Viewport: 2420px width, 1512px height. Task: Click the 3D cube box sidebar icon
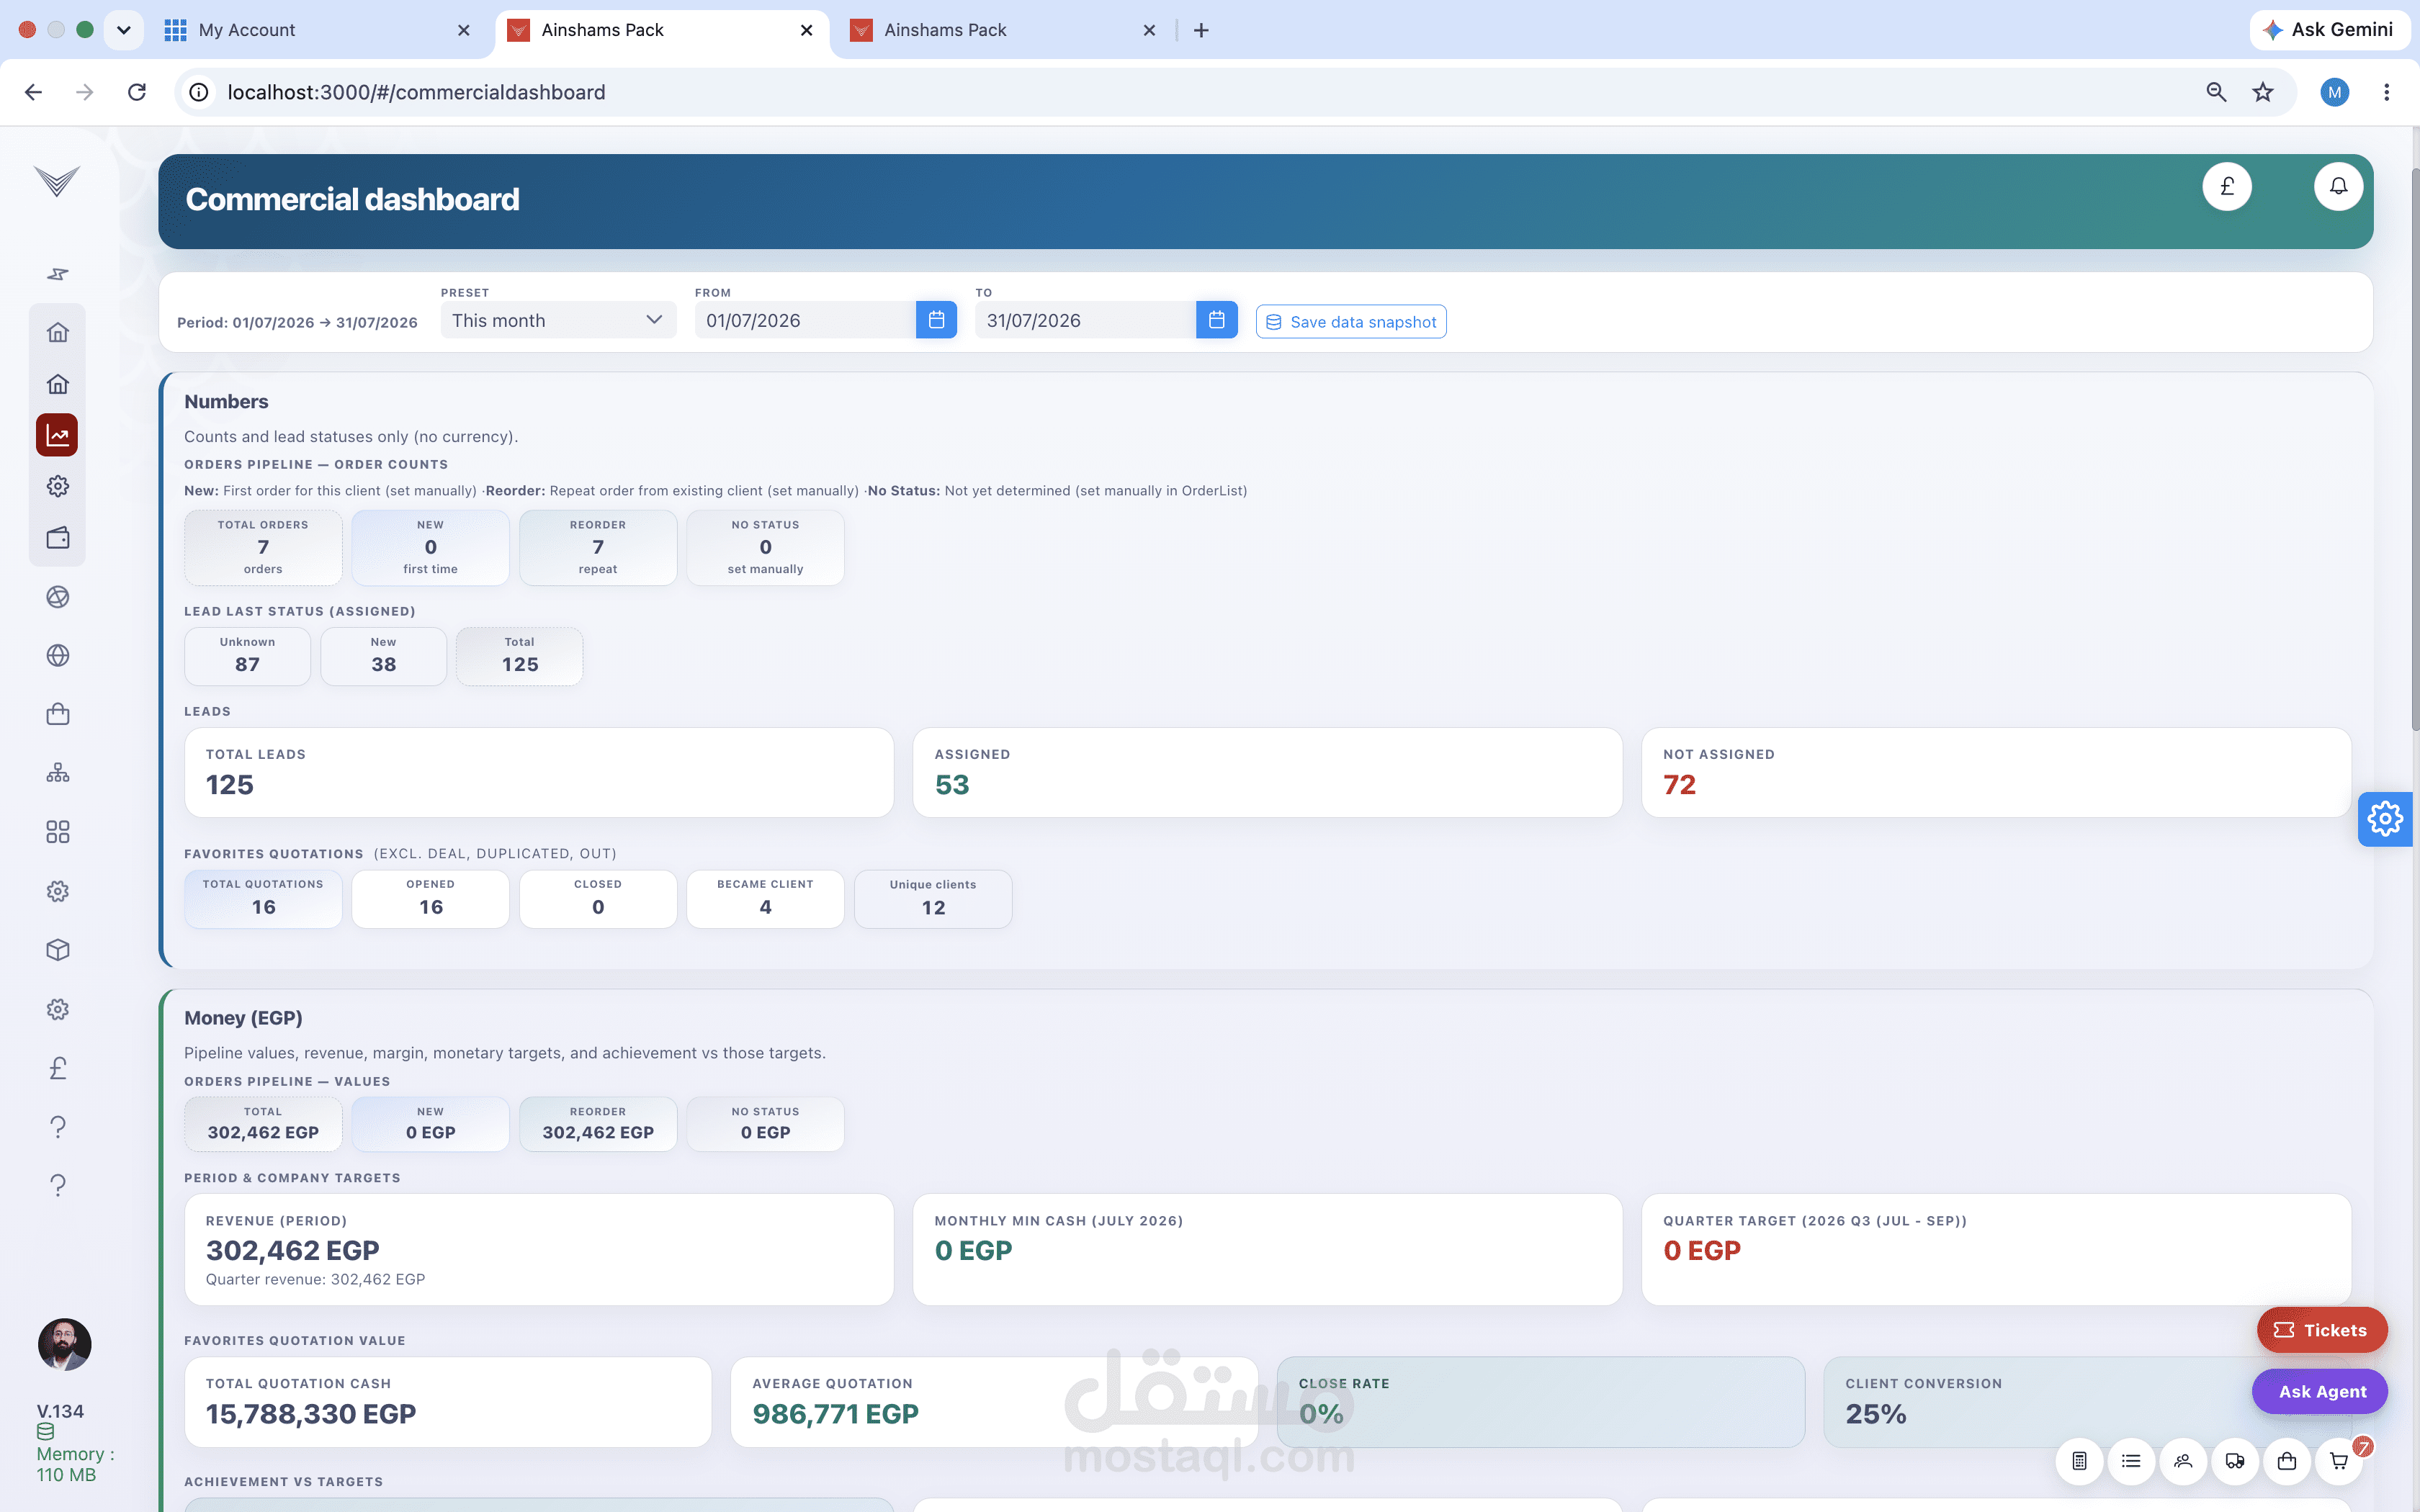tap(58, 950)
